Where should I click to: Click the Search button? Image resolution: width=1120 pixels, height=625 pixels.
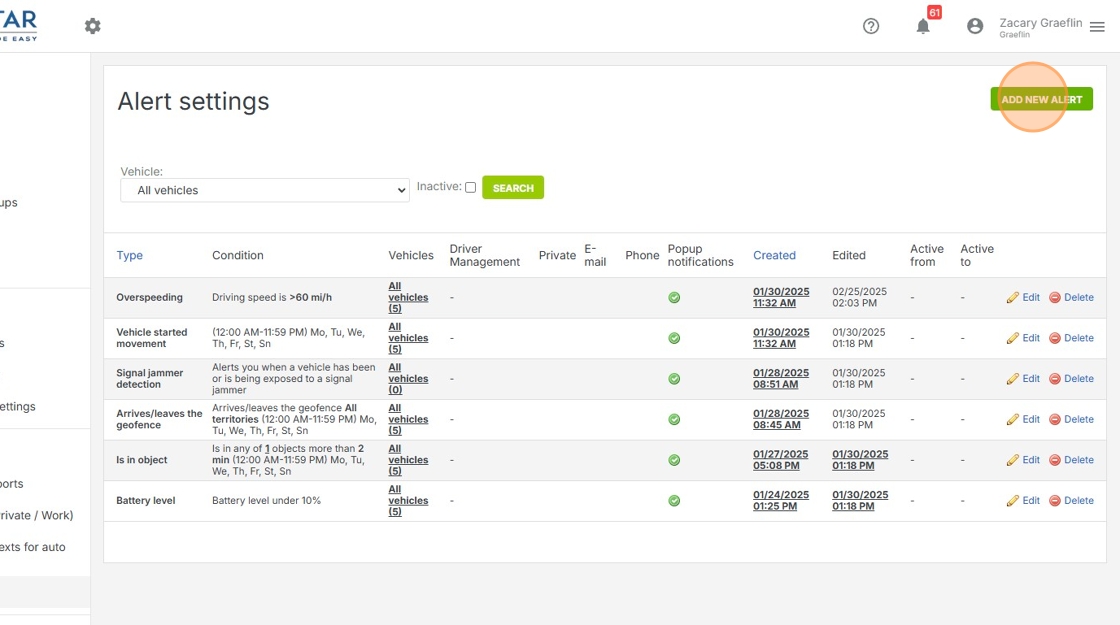click(x=513, y=187)
